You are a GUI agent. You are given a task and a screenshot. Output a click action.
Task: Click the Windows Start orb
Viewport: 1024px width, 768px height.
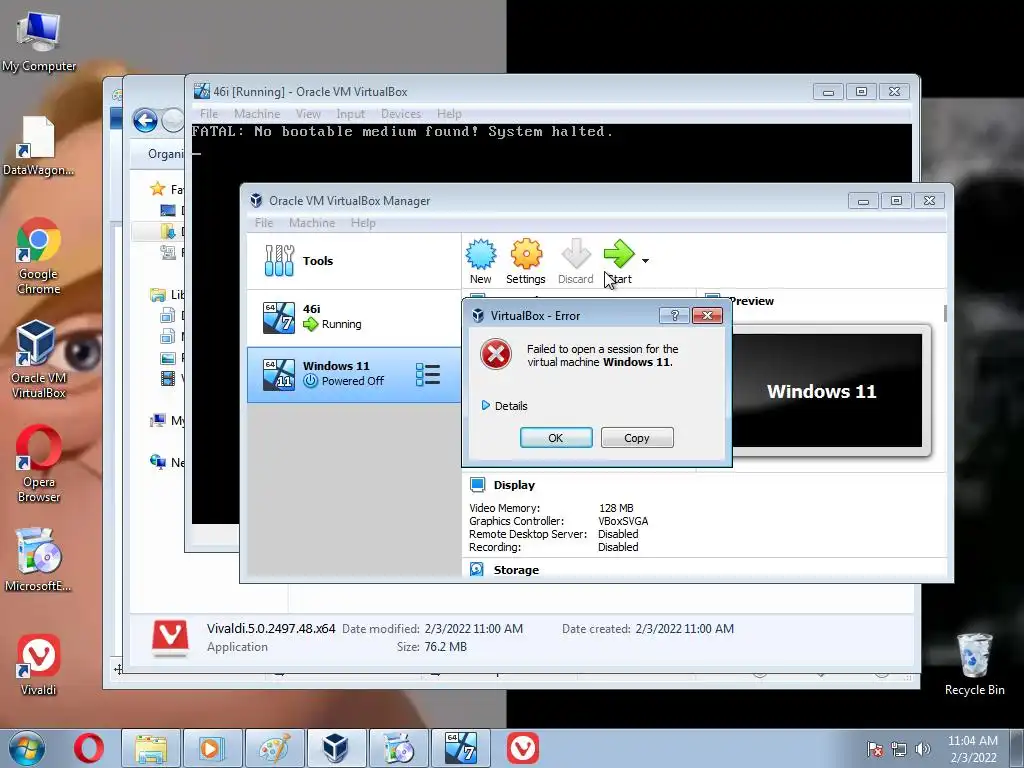tap(27, 748)
